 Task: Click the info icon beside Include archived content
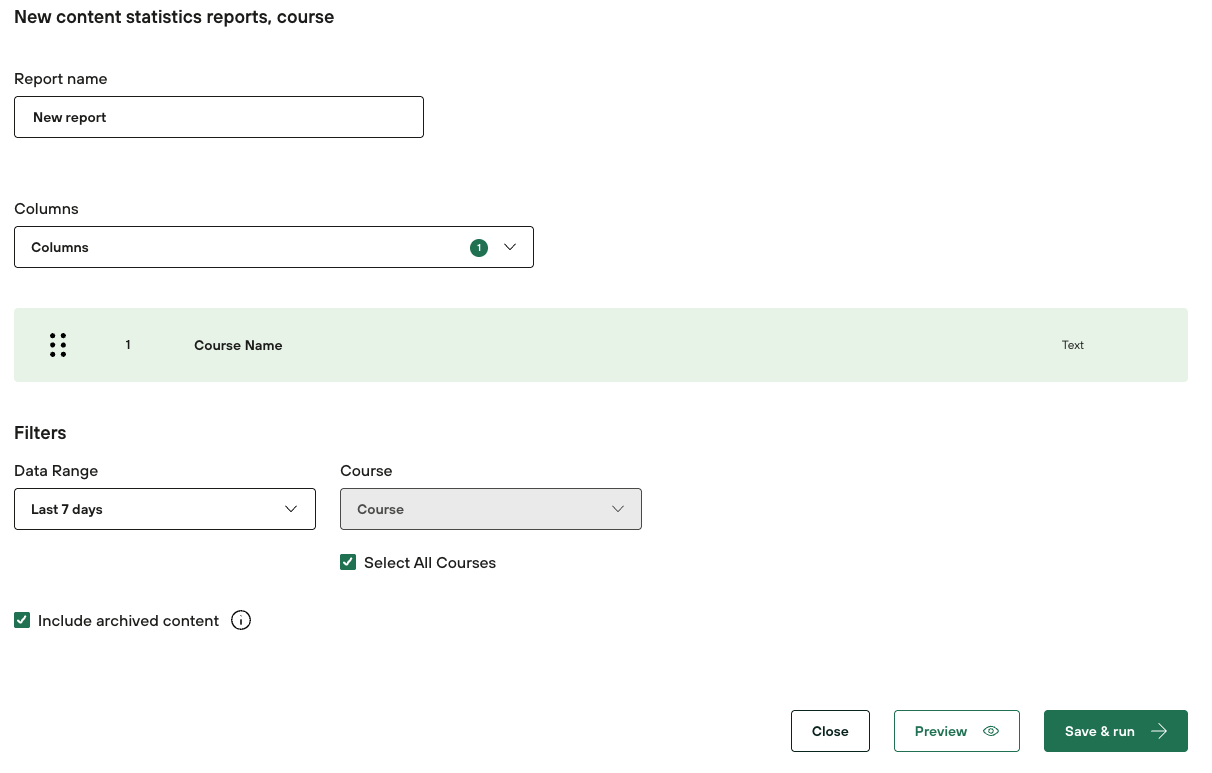(x=241, y=621)
